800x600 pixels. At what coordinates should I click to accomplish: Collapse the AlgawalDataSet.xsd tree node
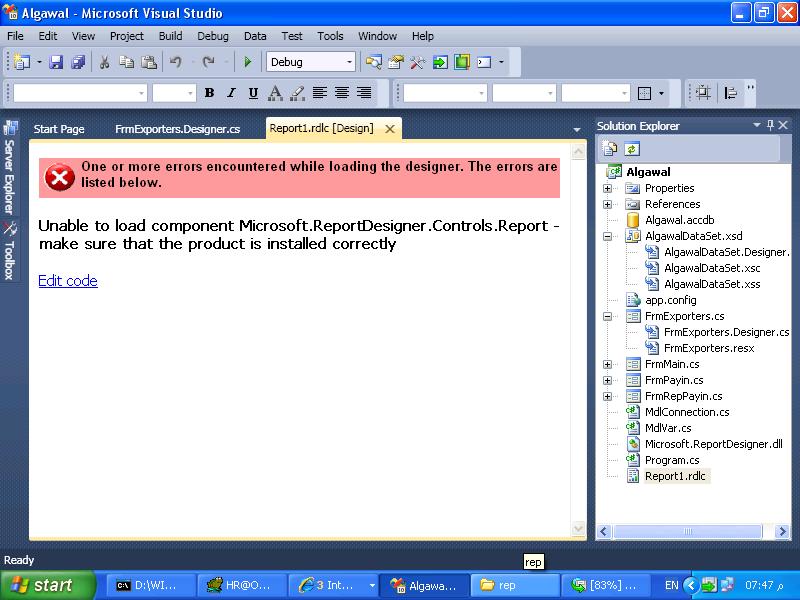coord(607,236)
